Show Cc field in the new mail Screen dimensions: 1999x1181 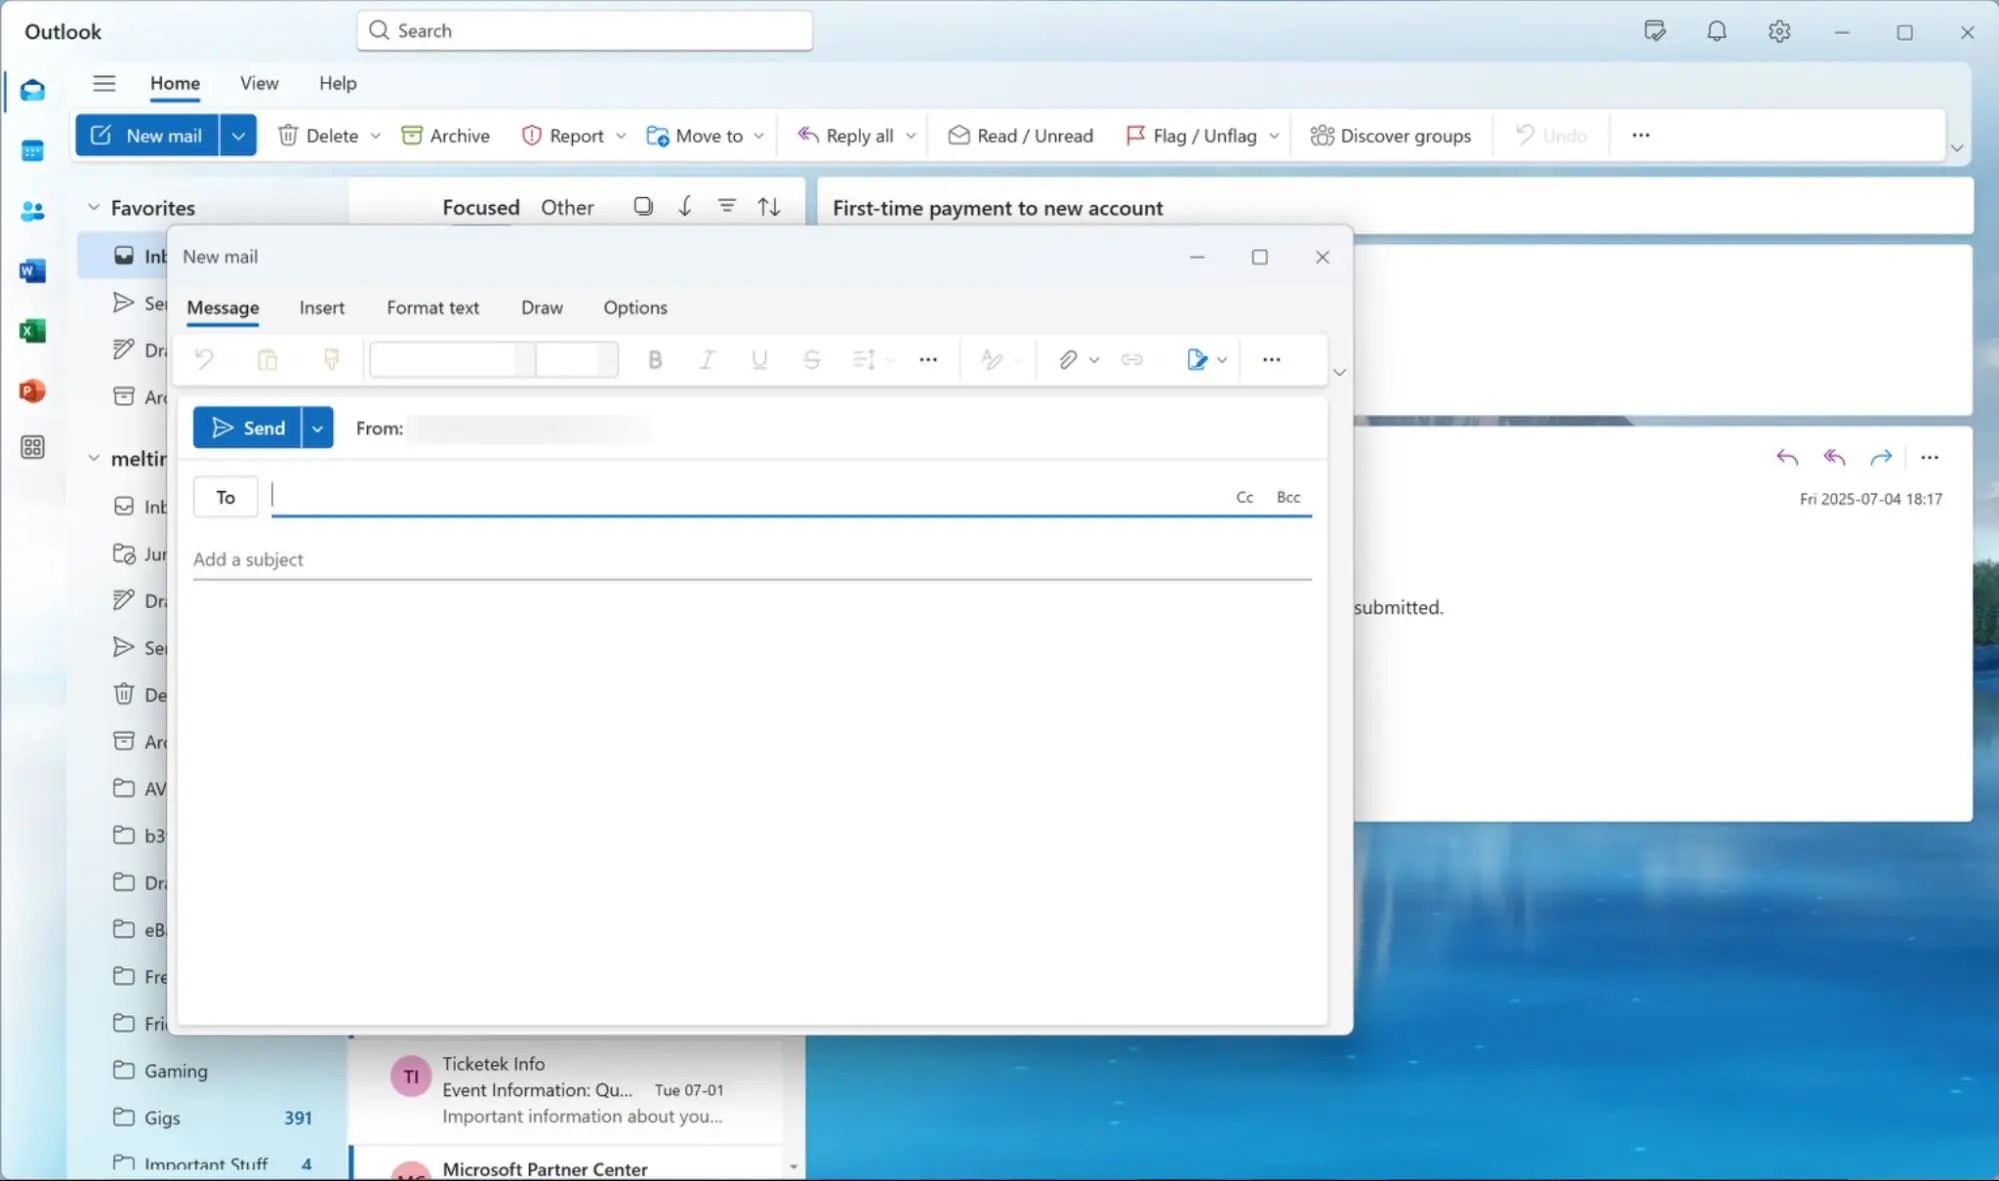(x=1243, y=496)
